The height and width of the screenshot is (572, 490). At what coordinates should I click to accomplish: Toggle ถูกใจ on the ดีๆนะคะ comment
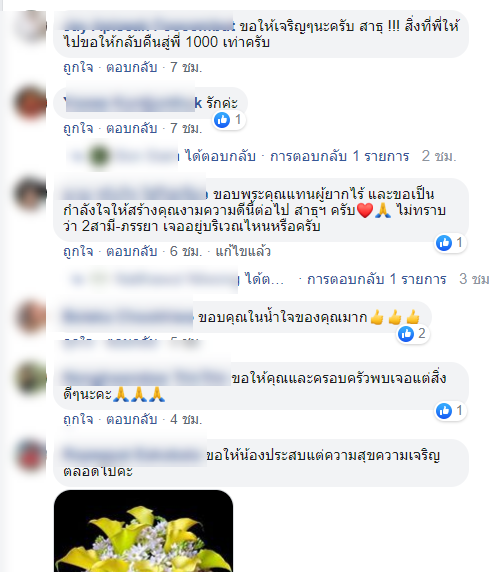[x=78, y=419]
